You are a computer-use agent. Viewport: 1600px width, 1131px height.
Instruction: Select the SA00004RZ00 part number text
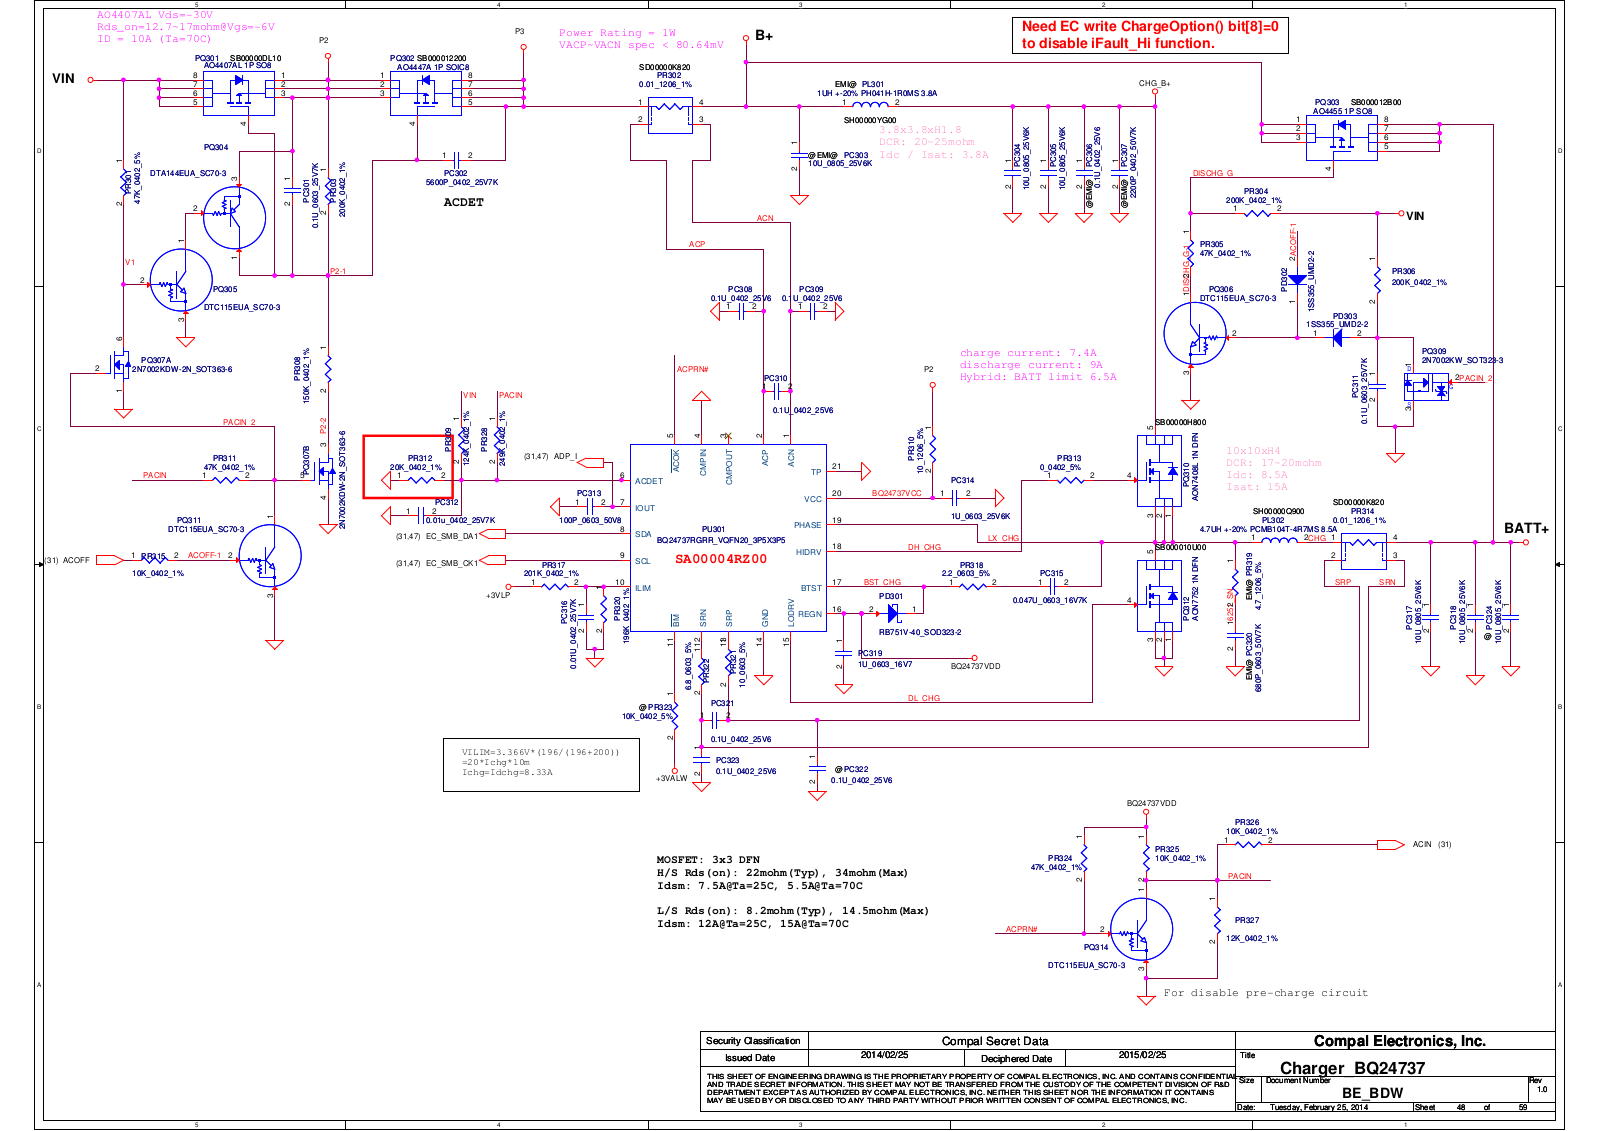(x=721, y=560)
